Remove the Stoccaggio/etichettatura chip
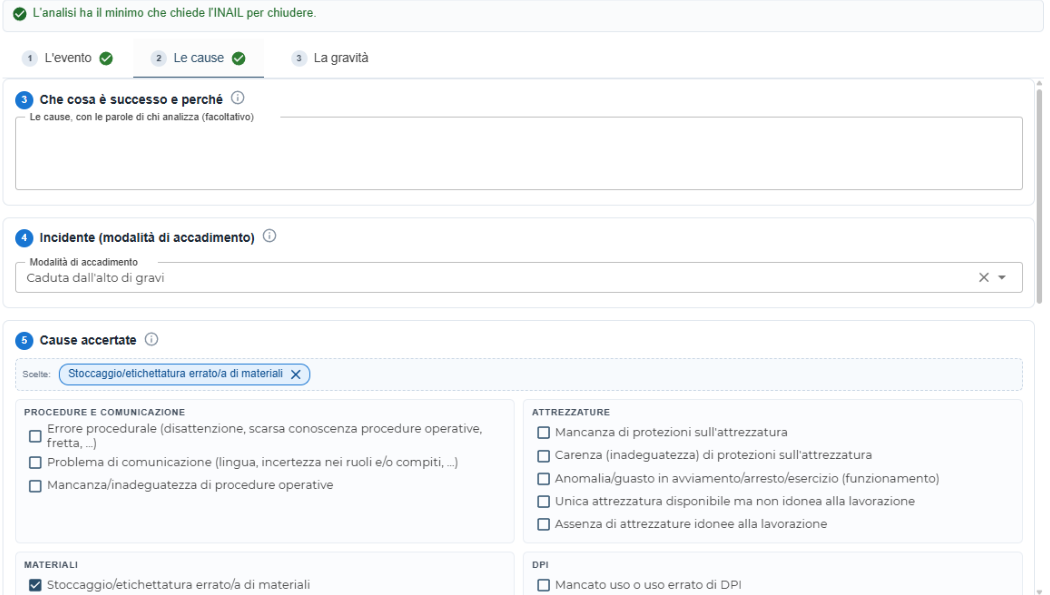 (295, 374)
